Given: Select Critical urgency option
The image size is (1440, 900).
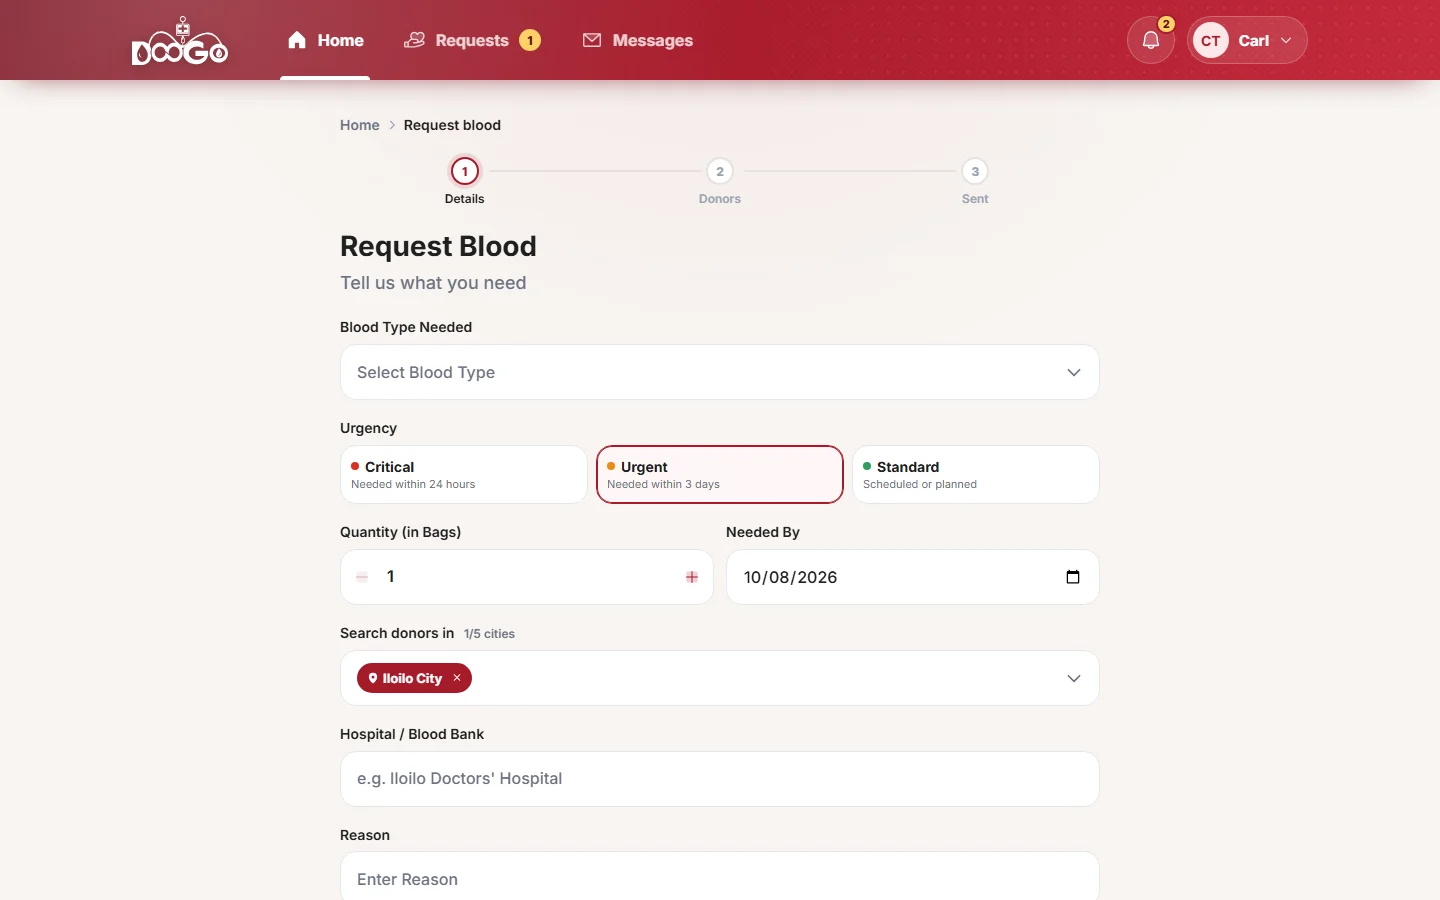Looking at the screenshot, I should coord(464,474).
